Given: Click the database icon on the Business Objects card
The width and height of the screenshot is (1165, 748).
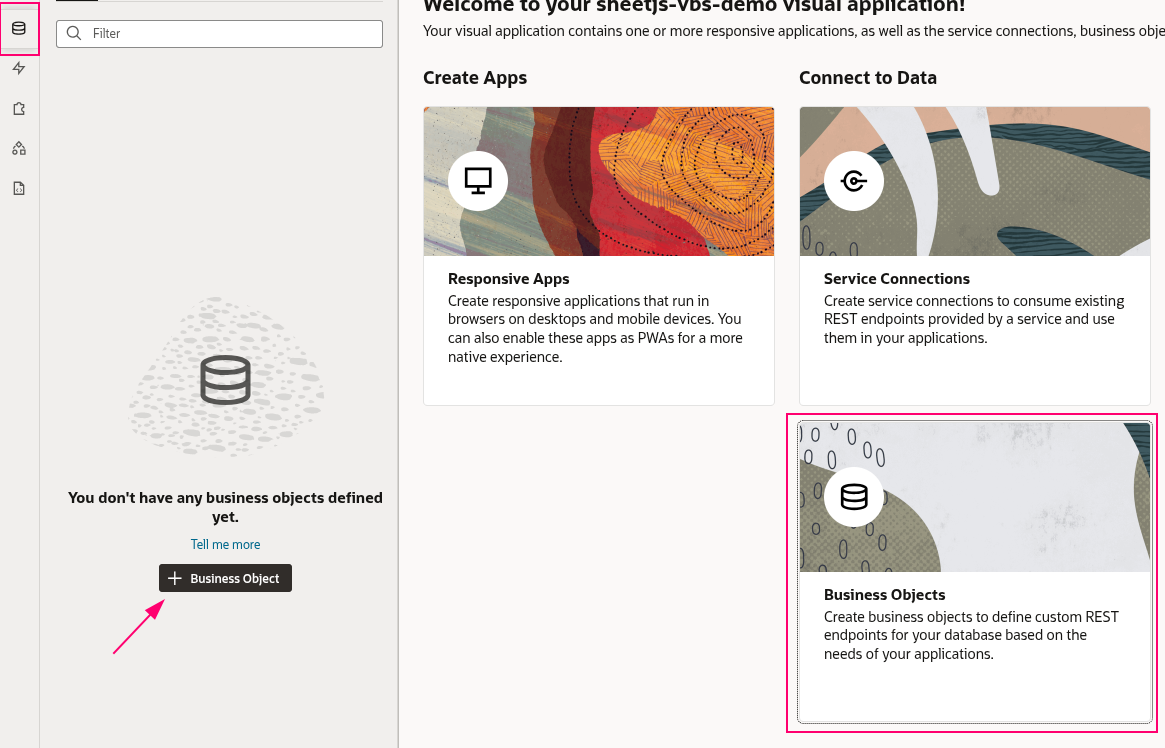Looking at the screenshot, I should 853,496.
